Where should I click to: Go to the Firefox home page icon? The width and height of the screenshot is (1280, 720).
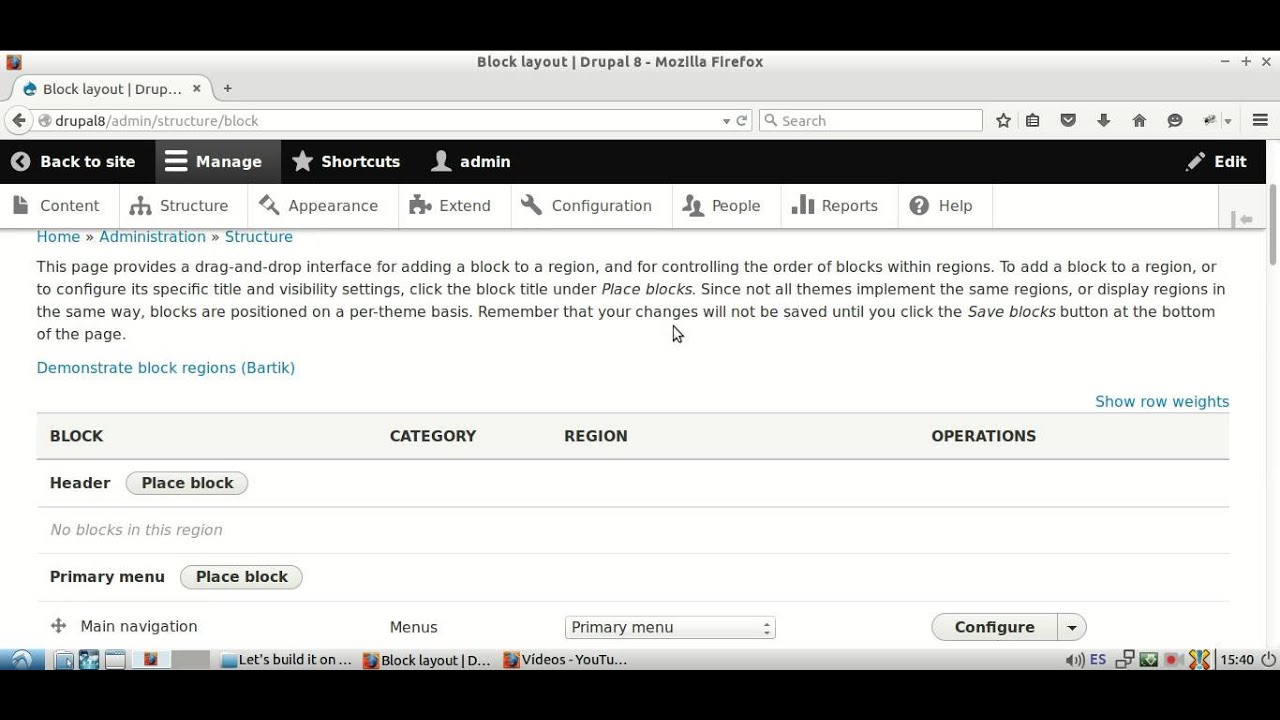click(x=1139, y=120)
